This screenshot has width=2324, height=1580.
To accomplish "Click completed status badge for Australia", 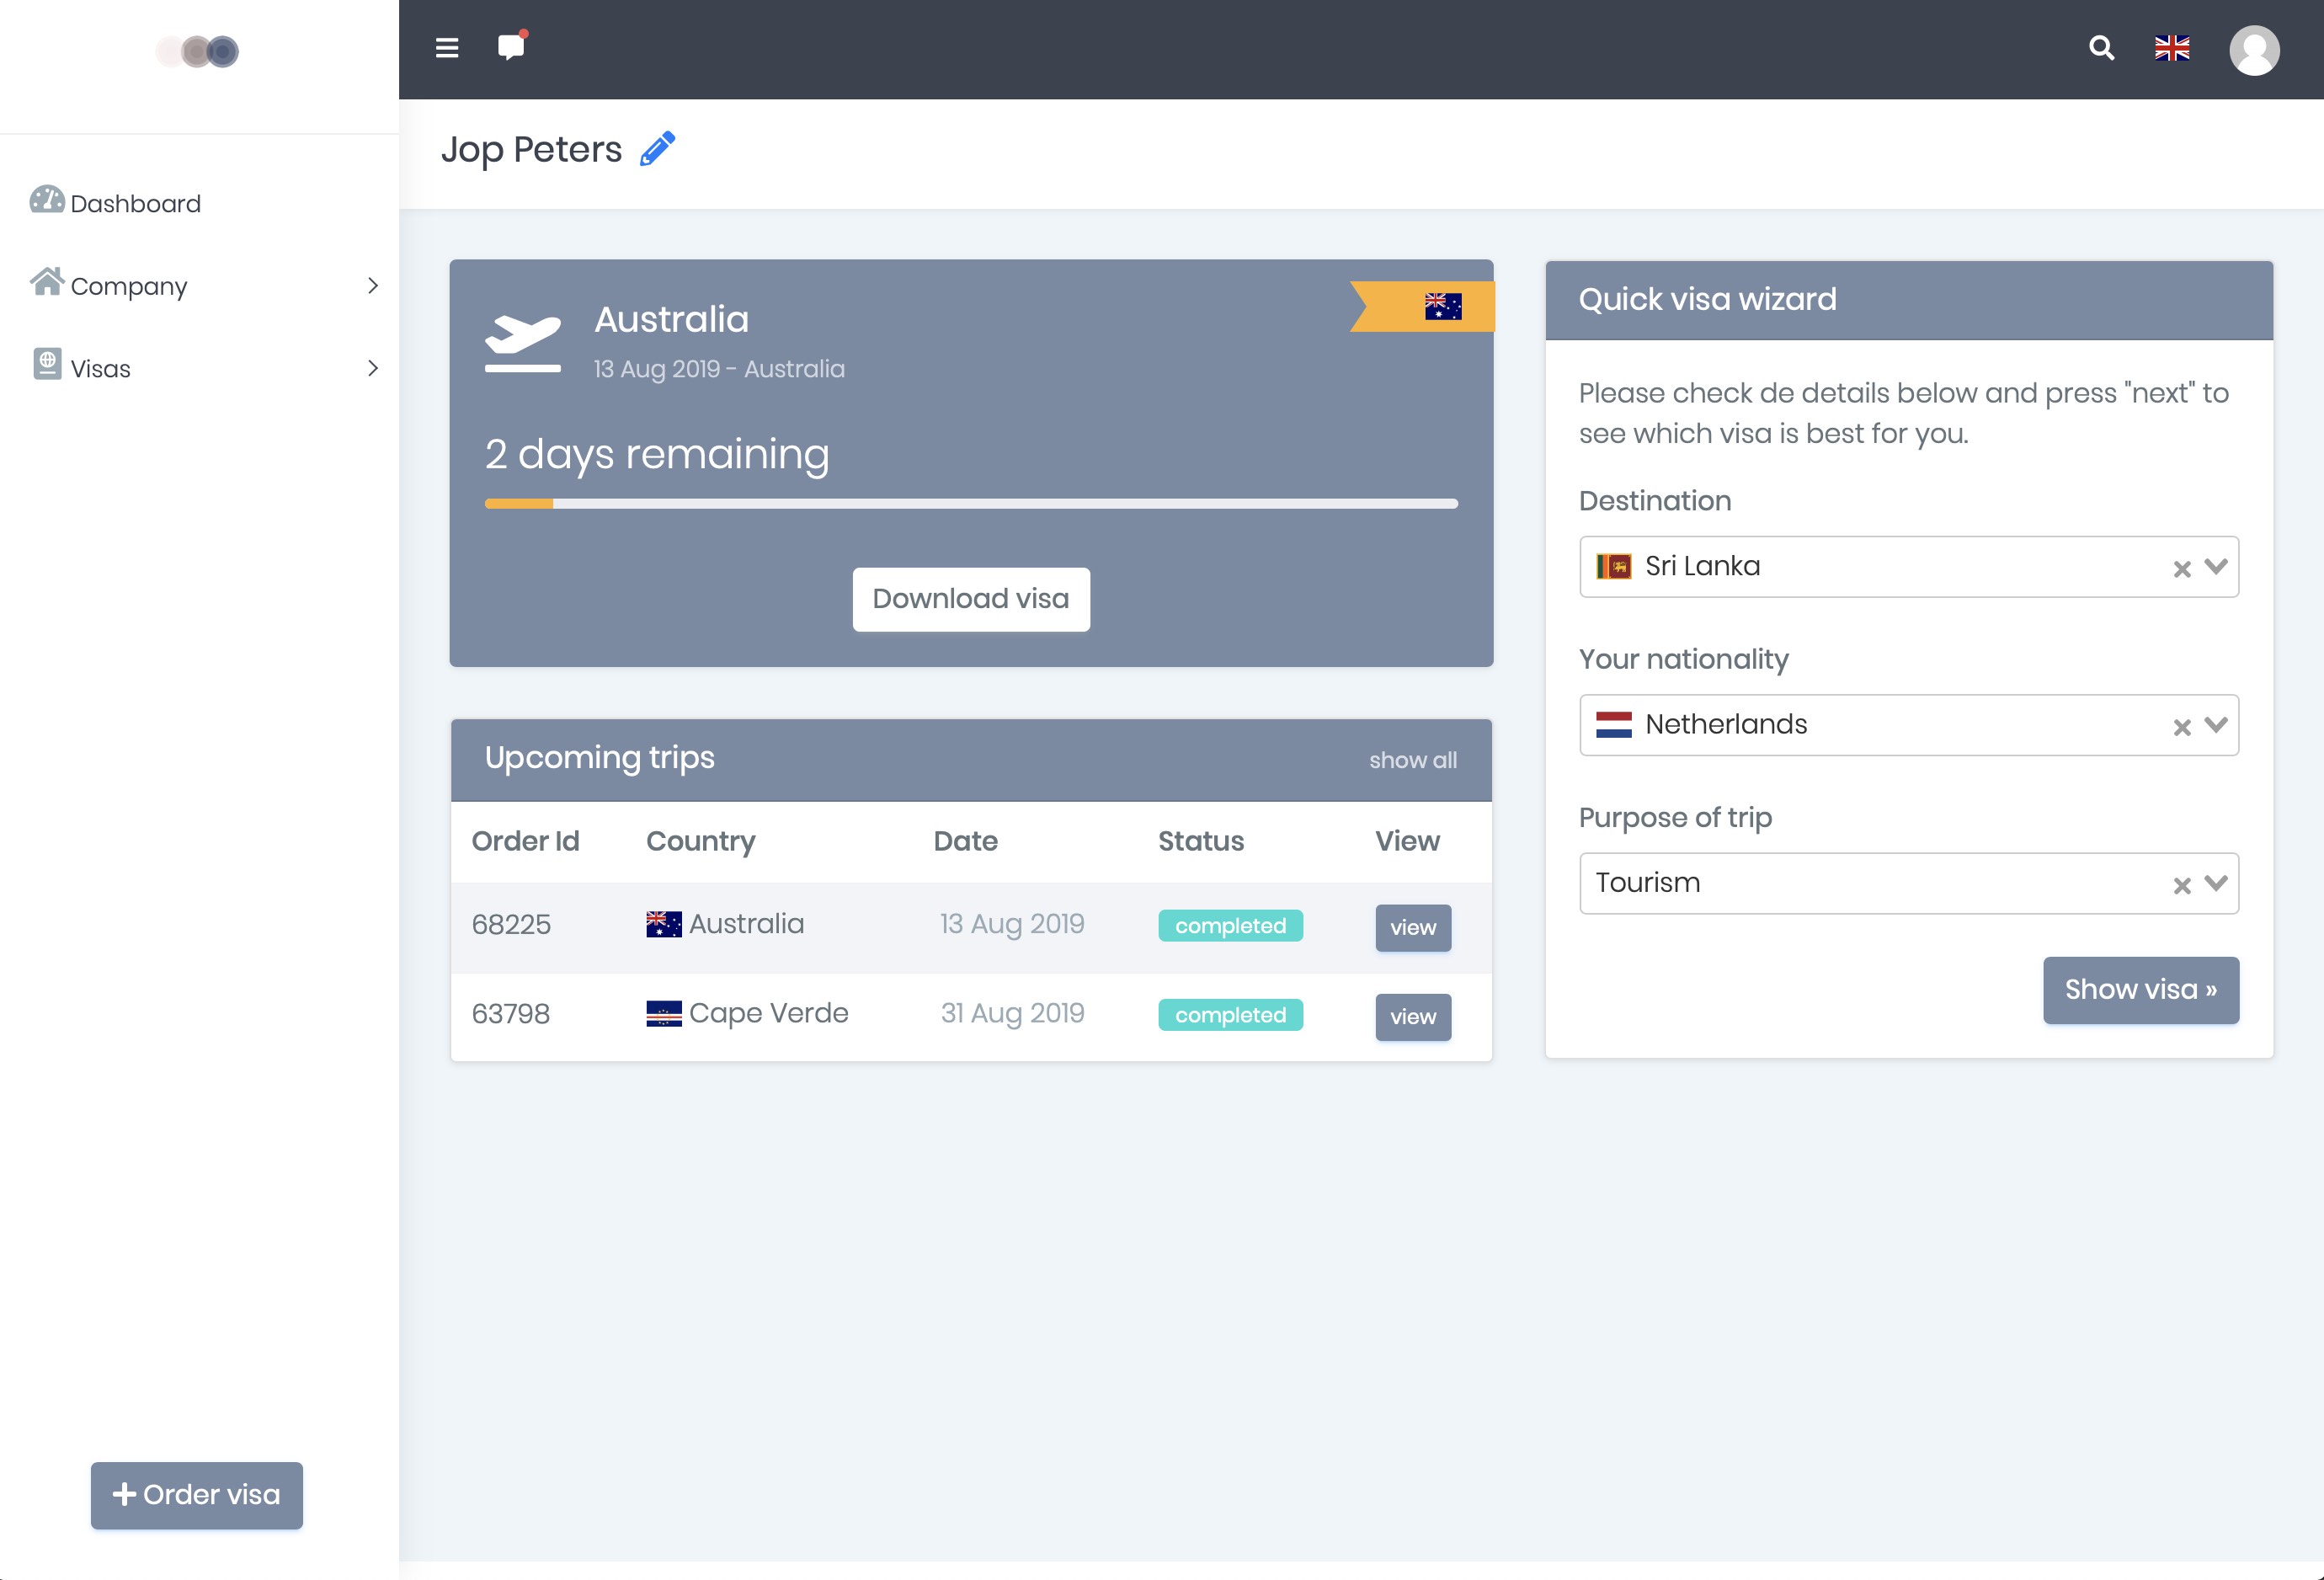I will 1230,925.
